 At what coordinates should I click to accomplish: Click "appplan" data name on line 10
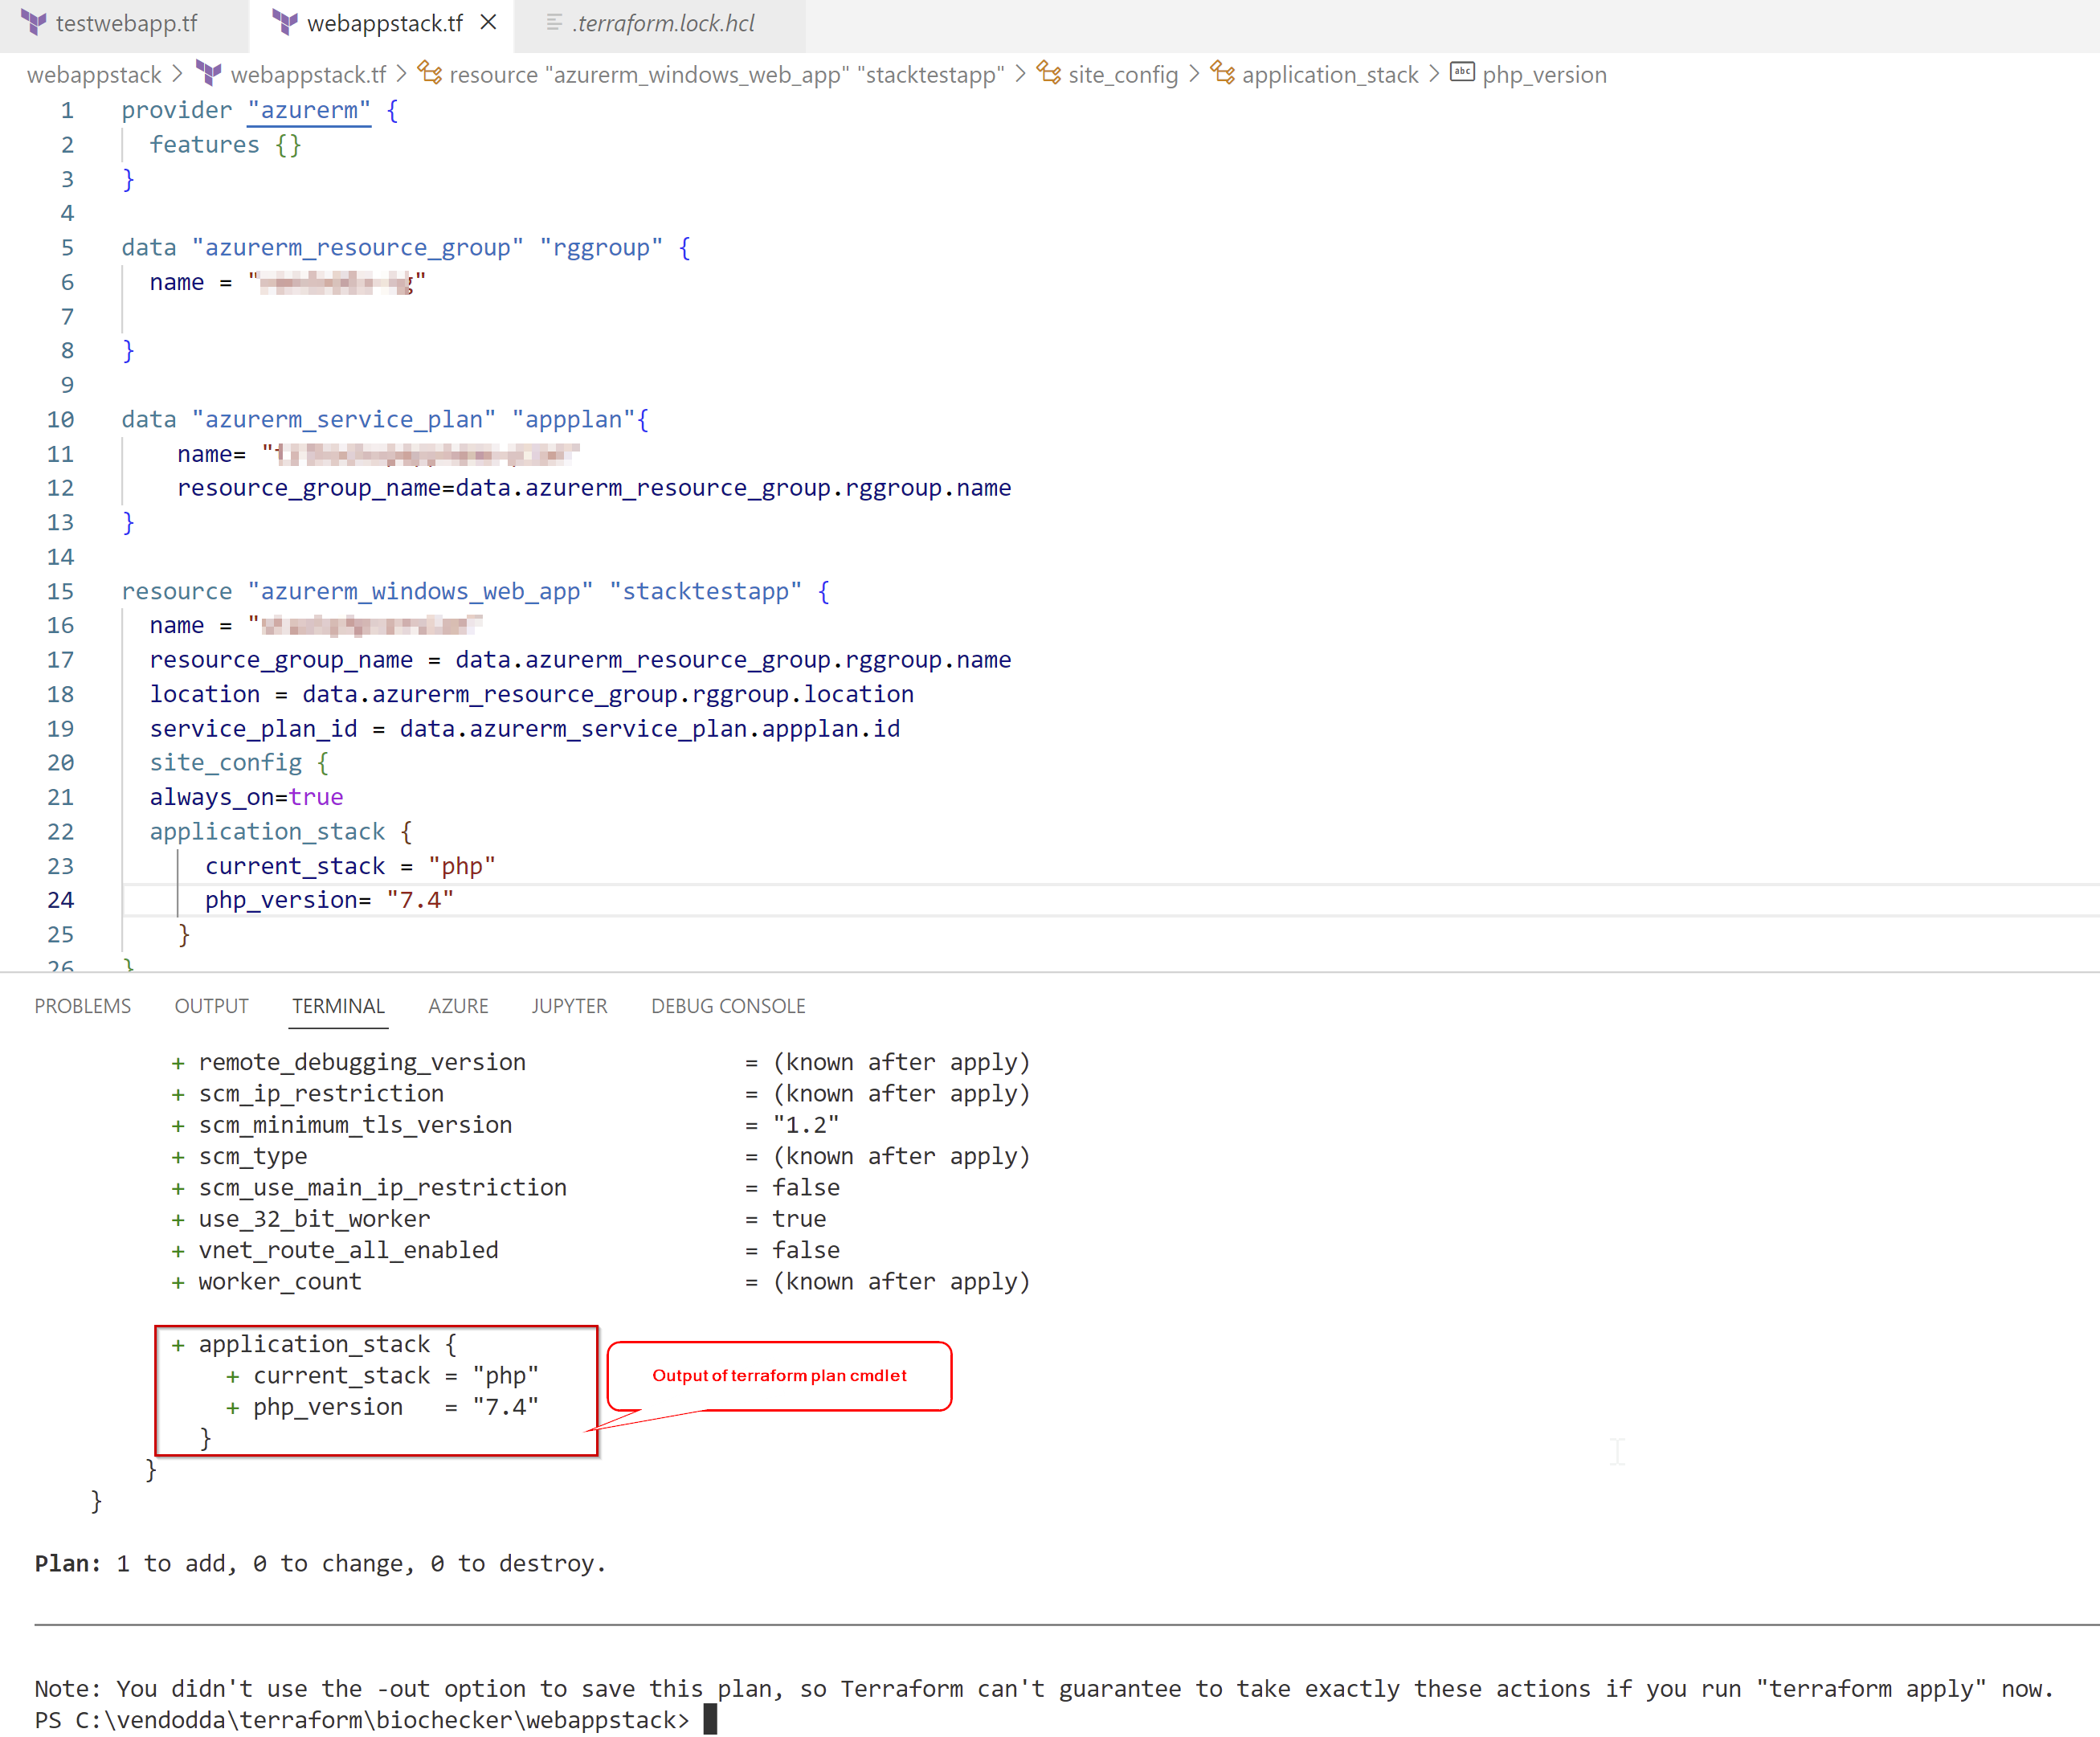(574, 420)
